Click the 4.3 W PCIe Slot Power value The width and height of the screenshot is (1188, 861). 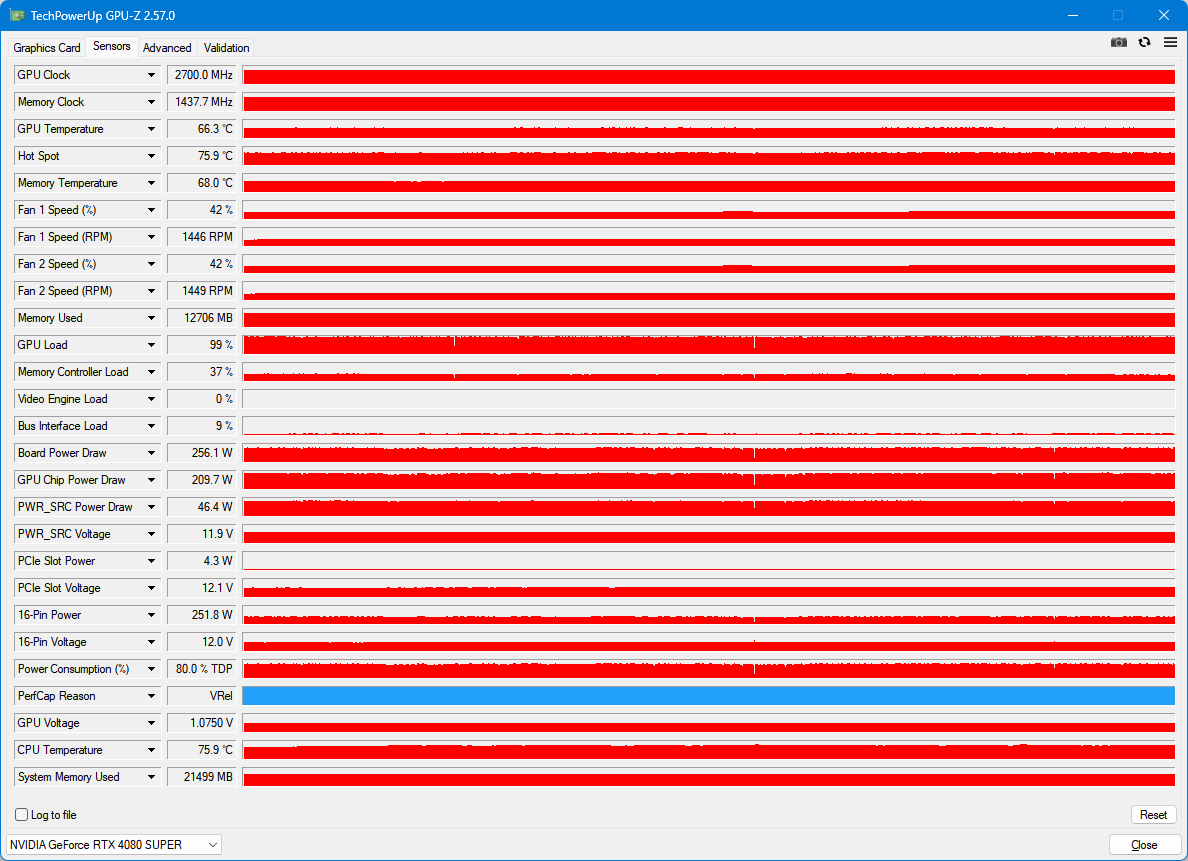(x=202, y=561)
